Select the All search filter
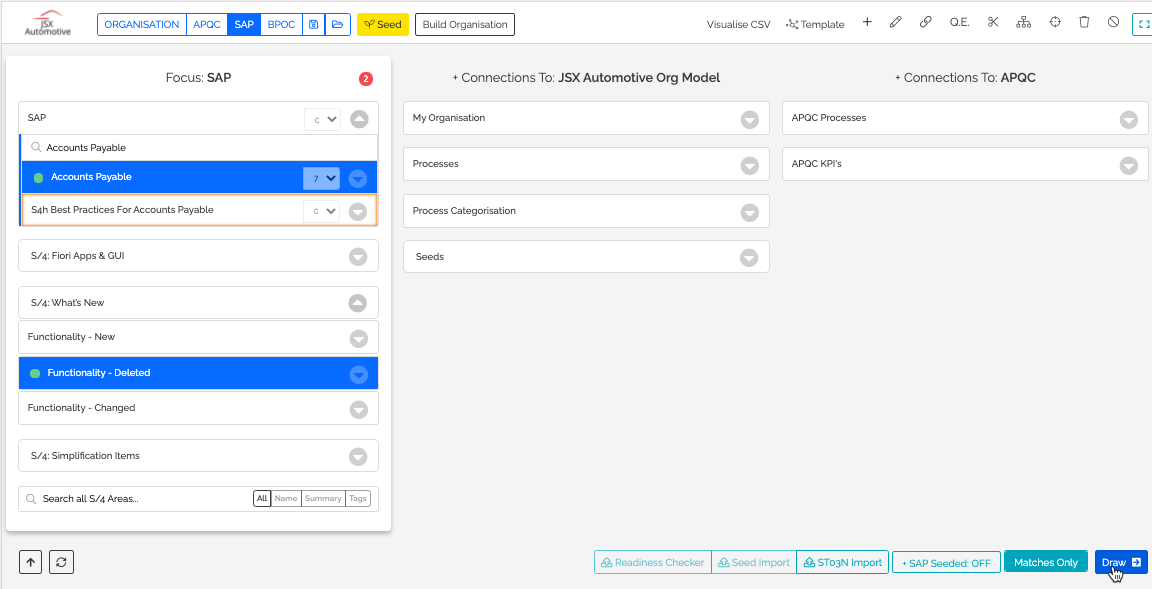Image resolution: width=1152 pixels, height=589 pixels. (x=262, y=499)
